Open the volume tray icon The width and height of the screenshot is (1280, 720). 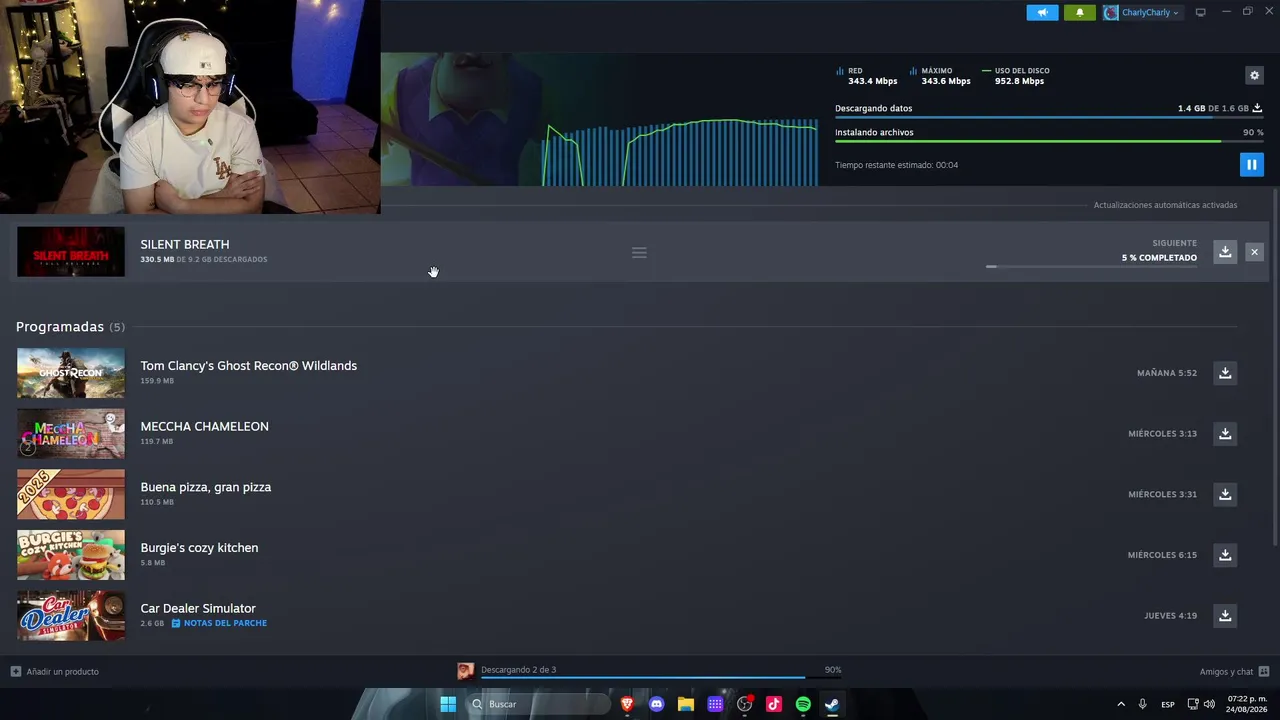tap(1209, 704)
